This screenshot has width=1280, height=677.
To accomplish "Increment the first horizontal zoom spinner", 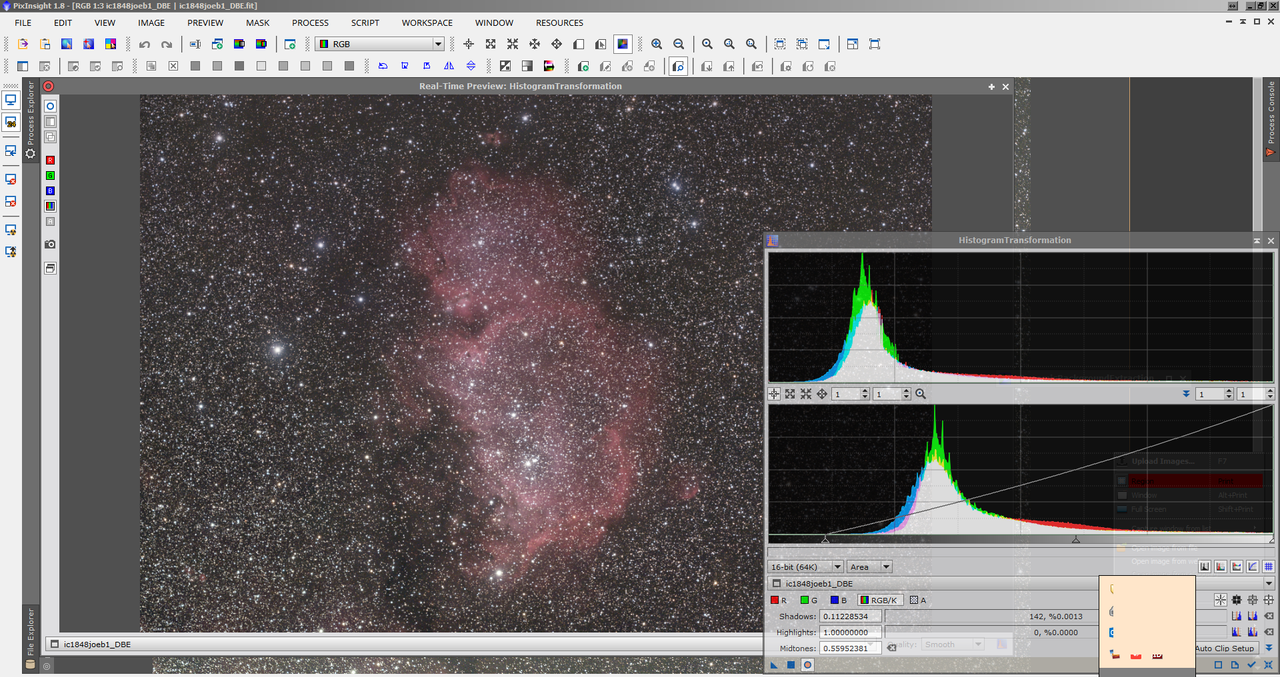I will click(x=864, y=391).
